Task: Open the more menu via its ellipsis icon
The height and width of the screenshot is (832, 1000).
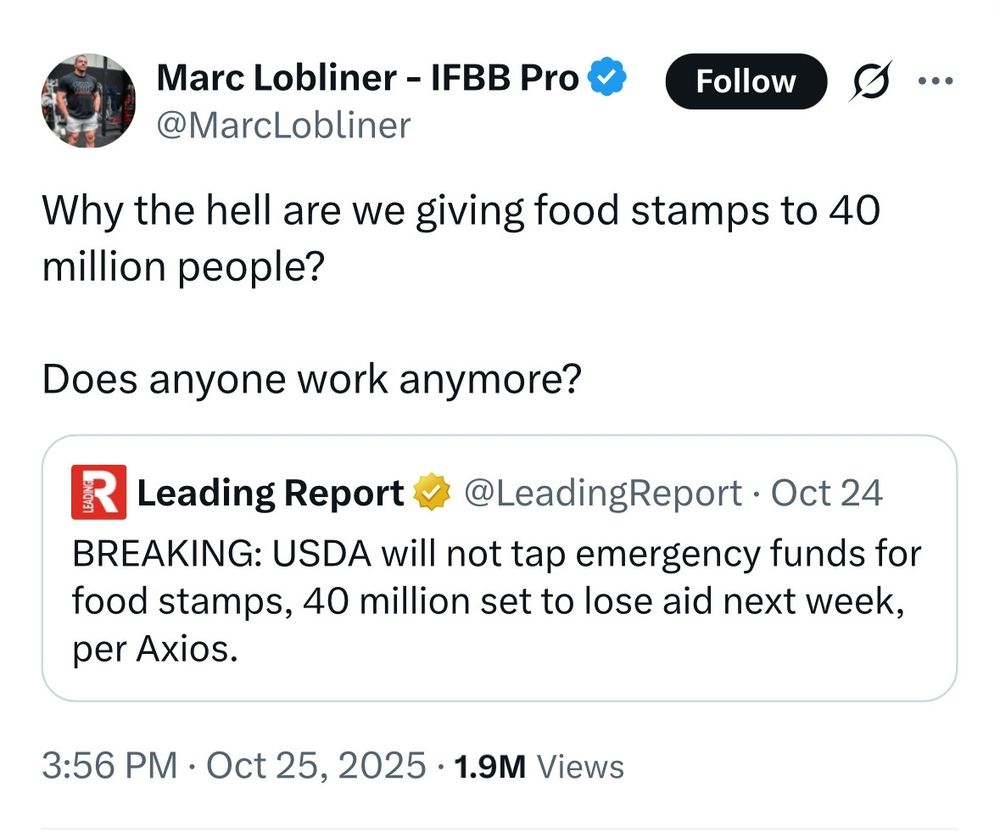Action: pyautogui.click(x=937, y=82)
